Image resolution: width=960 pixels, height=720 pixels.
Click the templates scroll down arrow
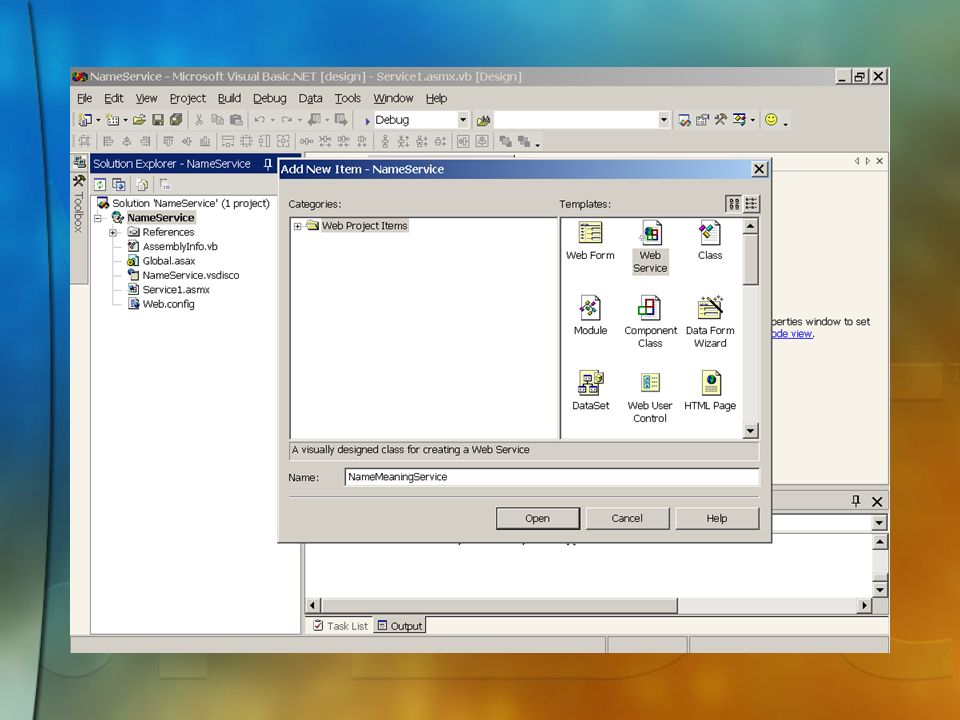tap(751, 431)
